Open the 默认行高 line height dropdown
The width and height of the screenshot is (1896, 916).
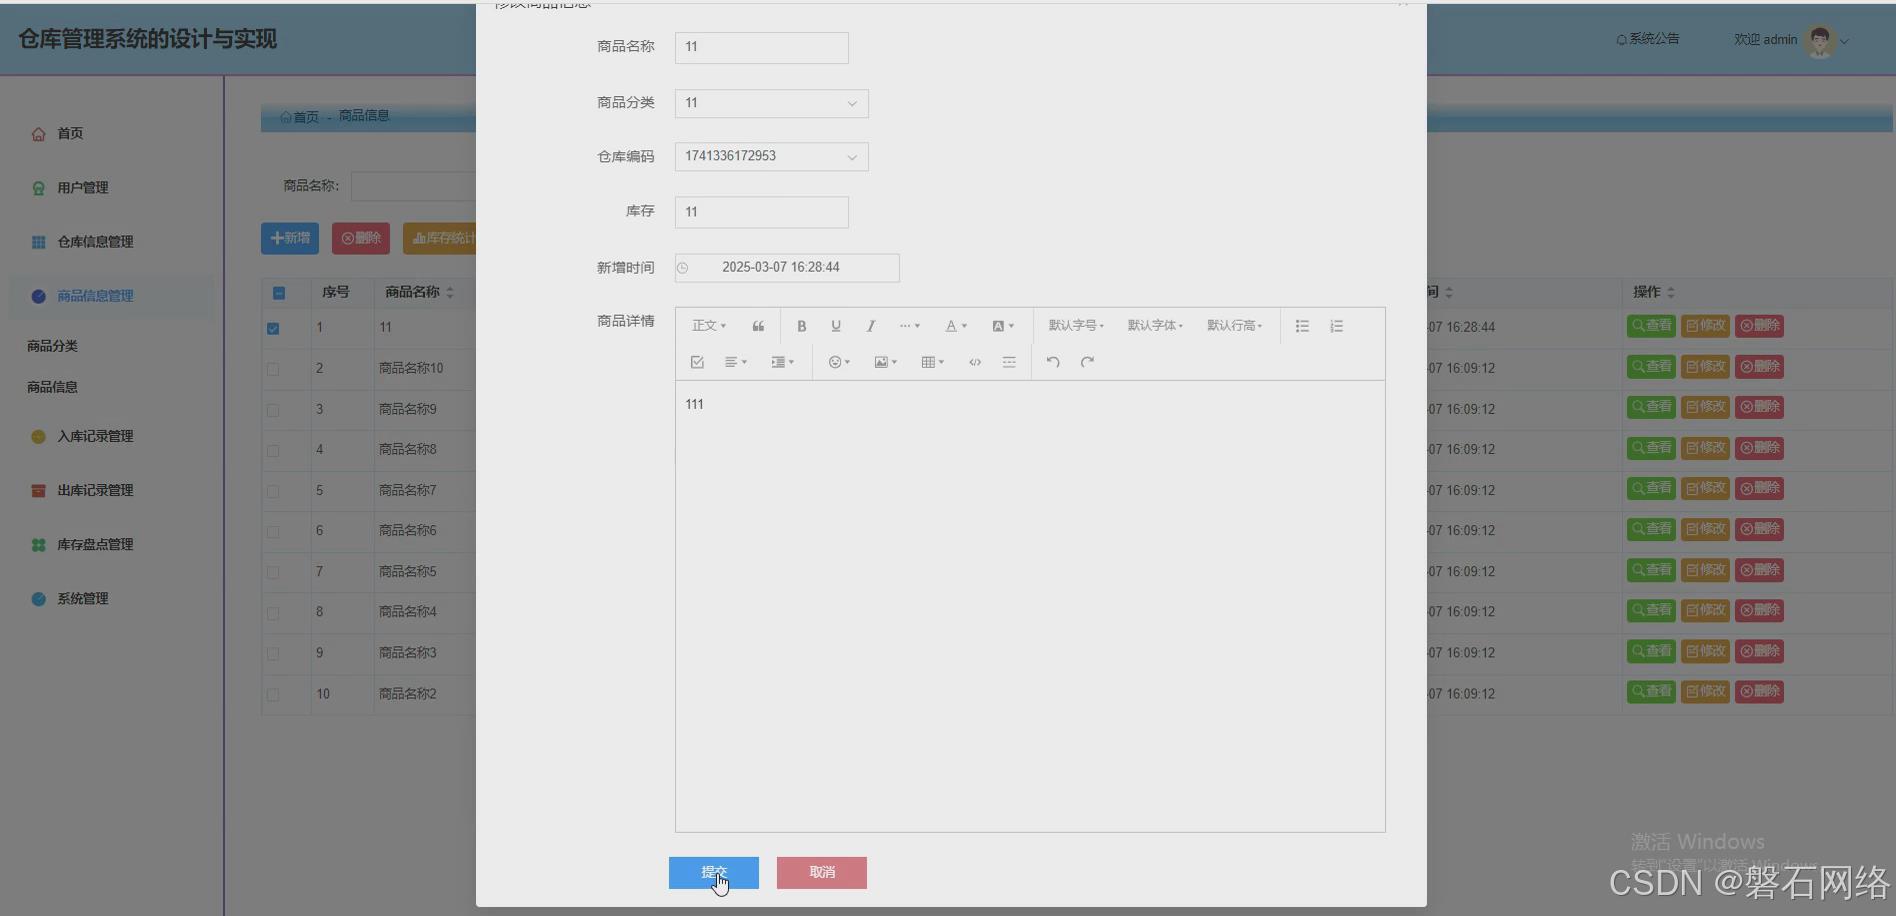[1234, 326]
